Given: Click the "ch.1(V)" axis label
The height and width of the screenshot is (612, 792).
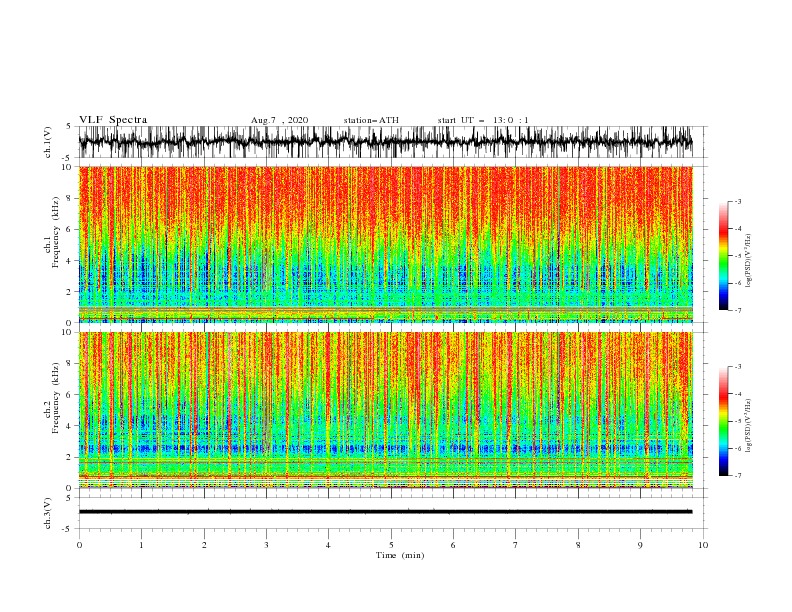Looking at the screenshot, I should 48,142.
